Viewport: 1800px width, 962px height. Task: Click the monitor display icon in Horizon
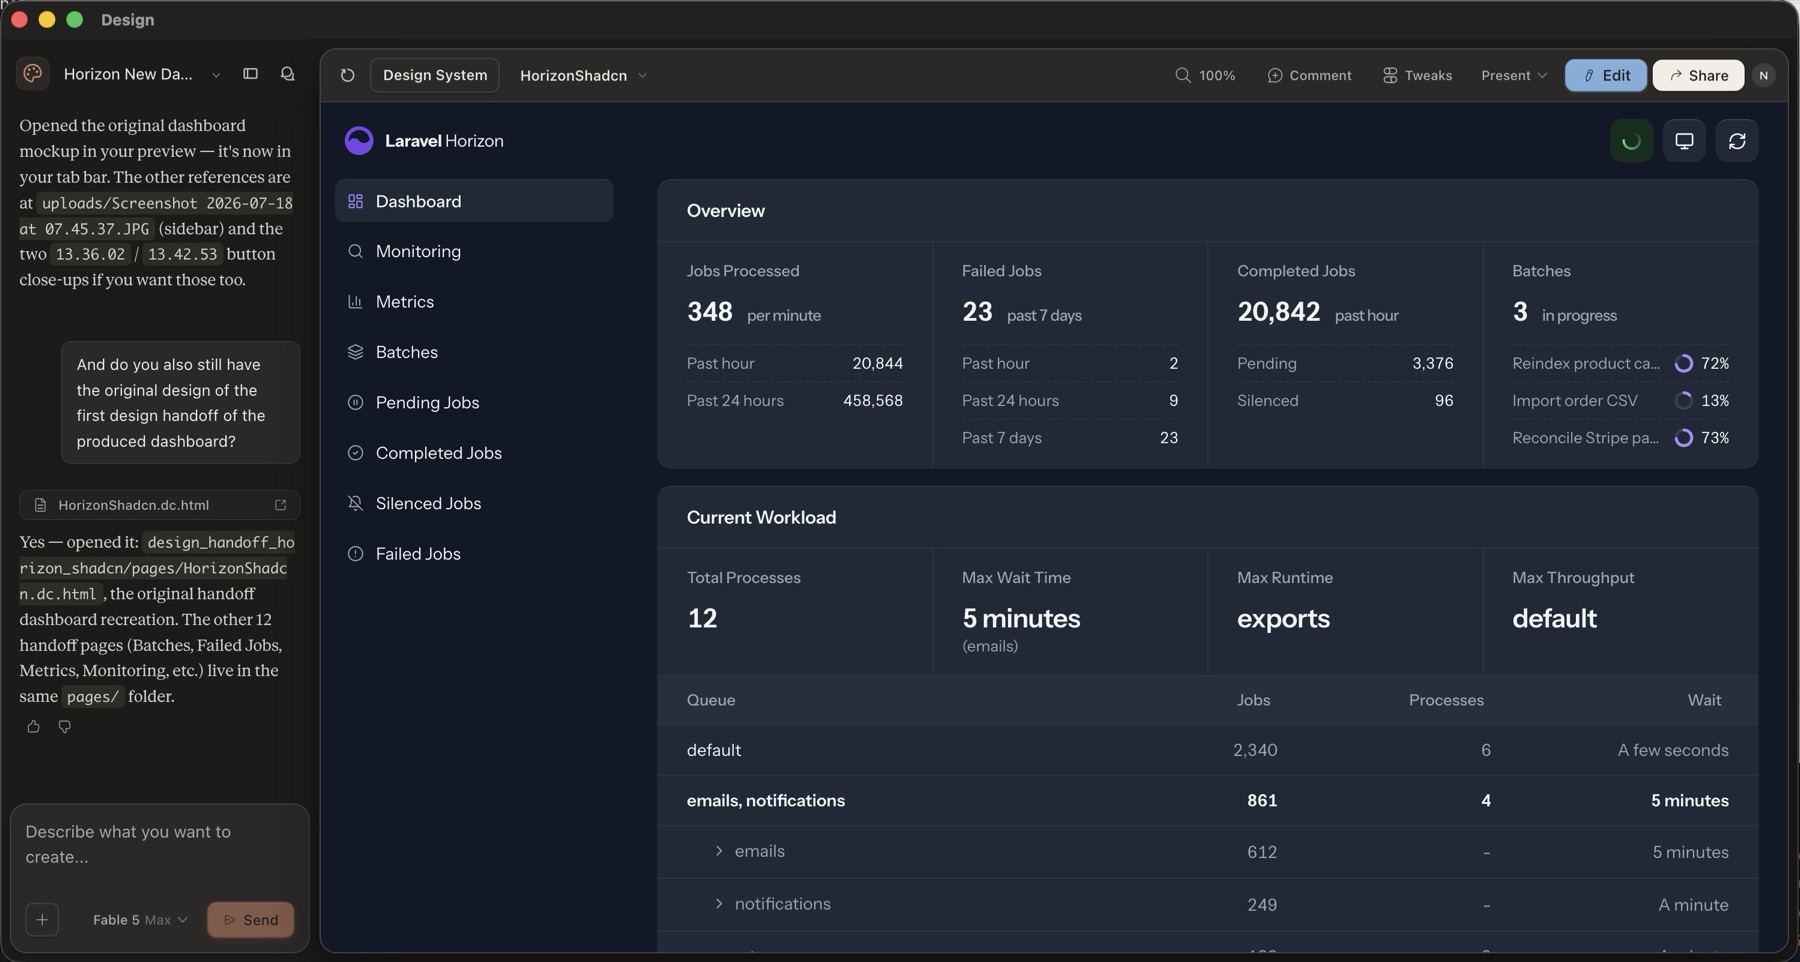[1684, 141]
